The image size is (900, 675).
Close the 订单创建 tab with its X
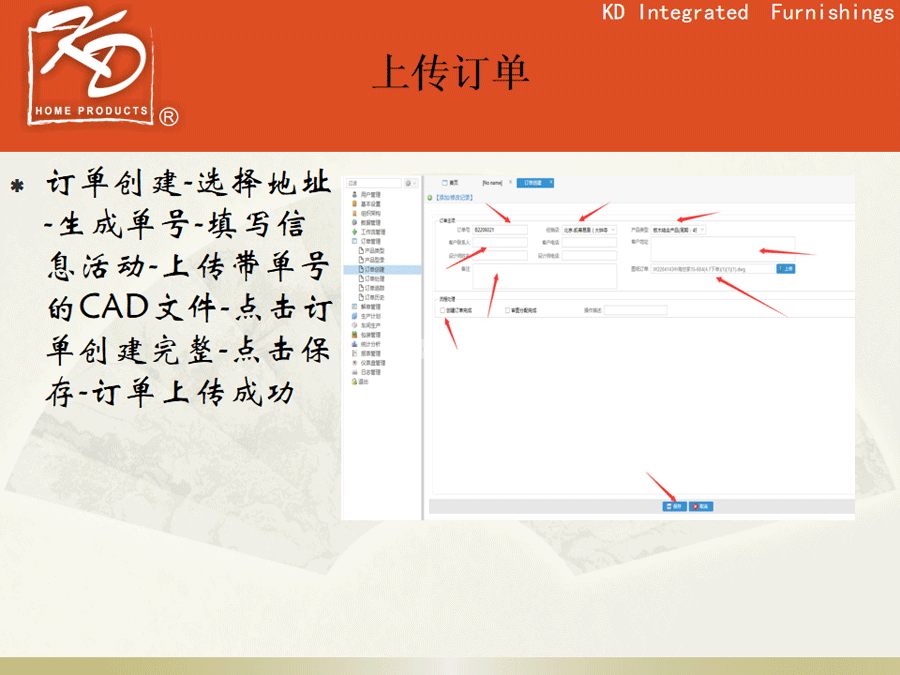tap(551, 183)
